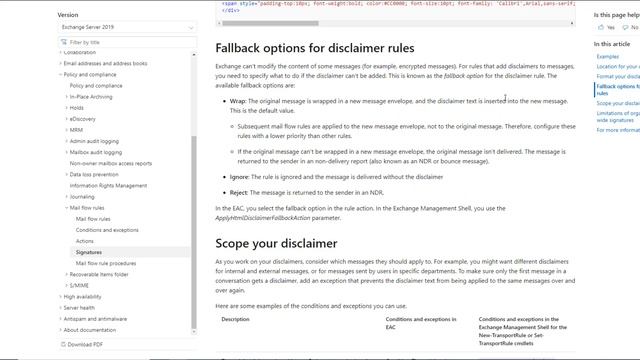Viewport: 640px width, 360px height.
Task: Jump to Fallback options section link
Action: click(x=618, y=90)
